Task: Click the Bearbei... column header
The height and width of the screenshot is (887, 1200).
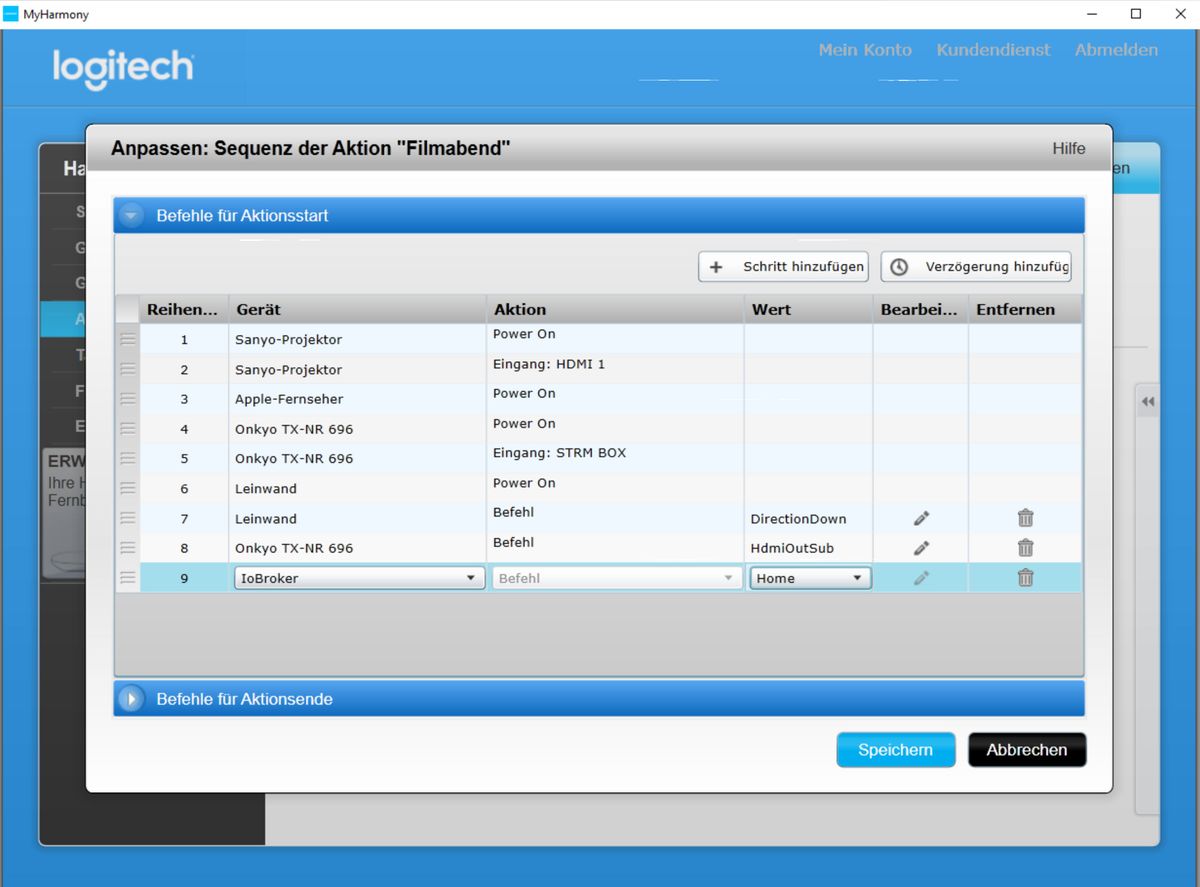Action: pos(921,309)
